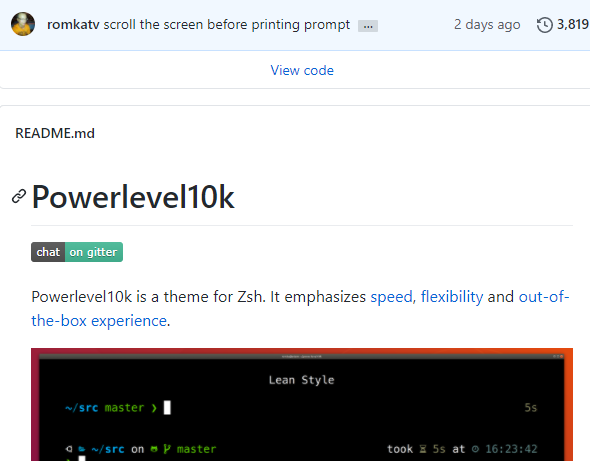Click the 'View code' link
The width and height of the screenshot is (590, 461).
click(x=302, y=70)
